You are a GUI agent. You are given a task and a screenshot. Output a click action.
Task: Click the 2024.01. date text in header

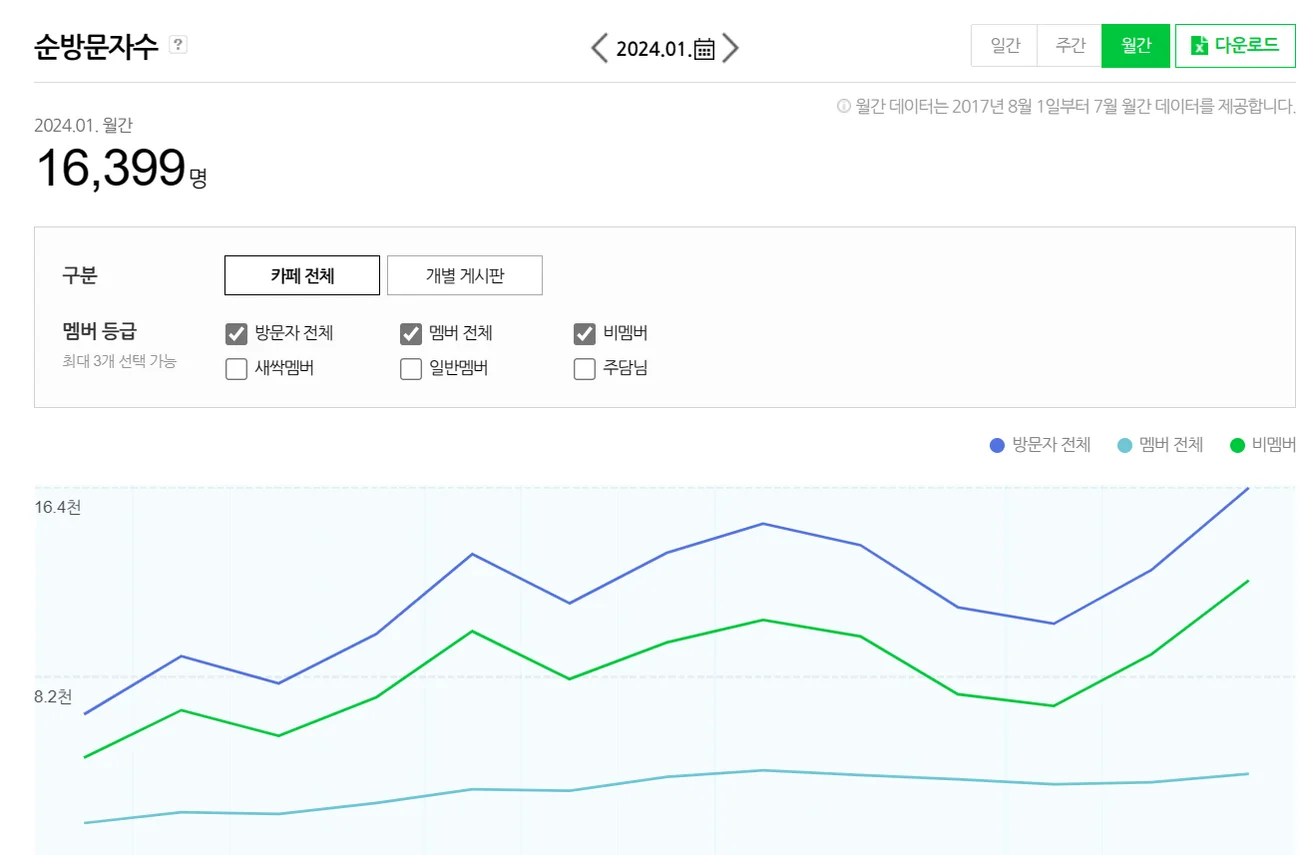654,49
